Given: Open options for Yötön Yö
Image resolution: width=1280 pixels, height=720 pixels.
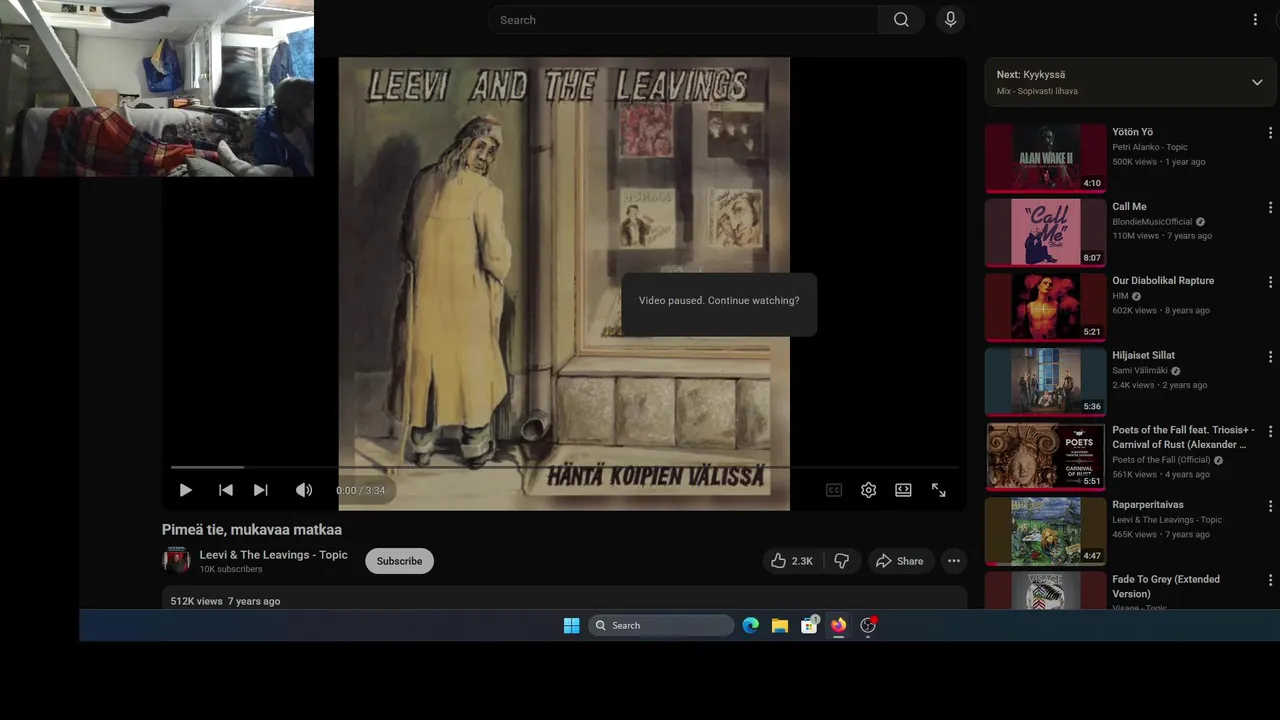Looking at the screenshot, I should pyautogui.click(x=1270, y=133).
